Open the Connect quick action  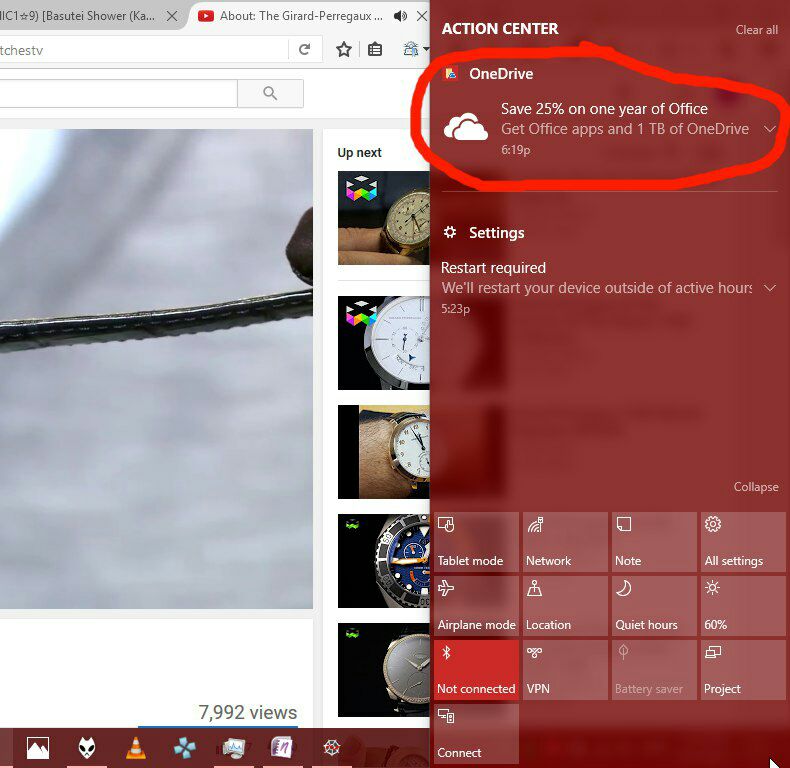coord(476,734)
